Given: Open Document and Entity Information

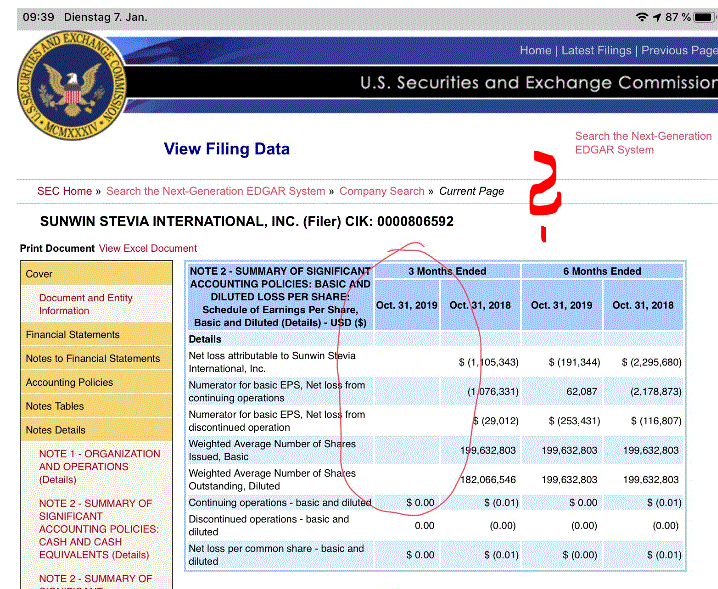Looking at the screenshot, I should point(86,304).
